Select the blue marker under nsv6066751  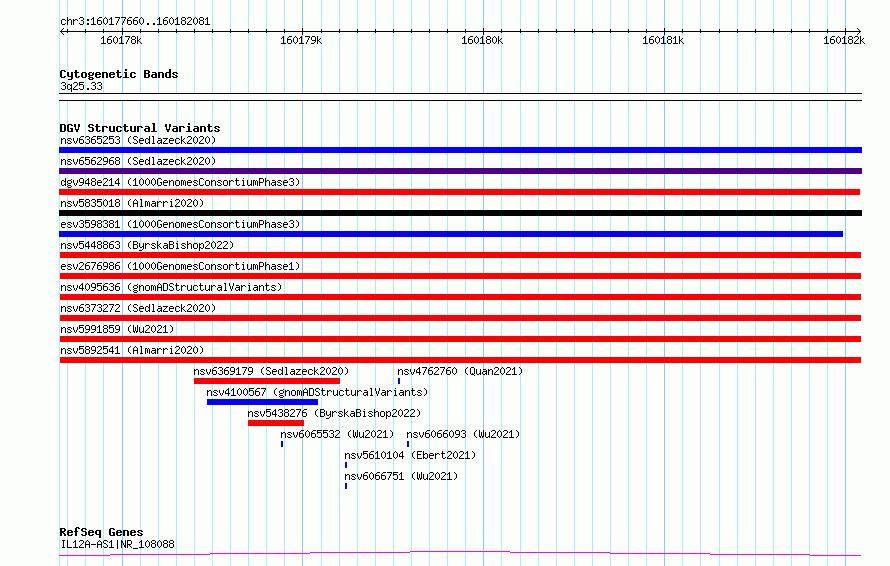(x=346, y=486)
